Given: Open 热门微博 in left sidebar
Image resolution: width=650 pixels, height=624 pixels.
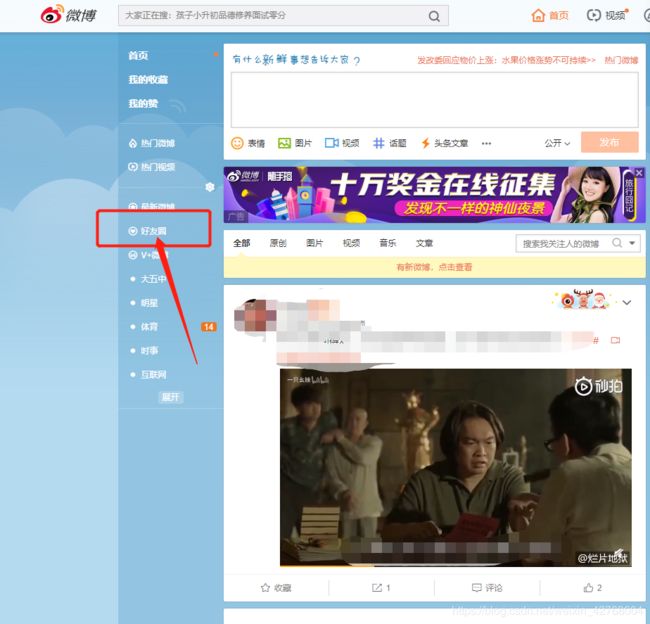Looking at the screenshot, I should tap(151, 143).
